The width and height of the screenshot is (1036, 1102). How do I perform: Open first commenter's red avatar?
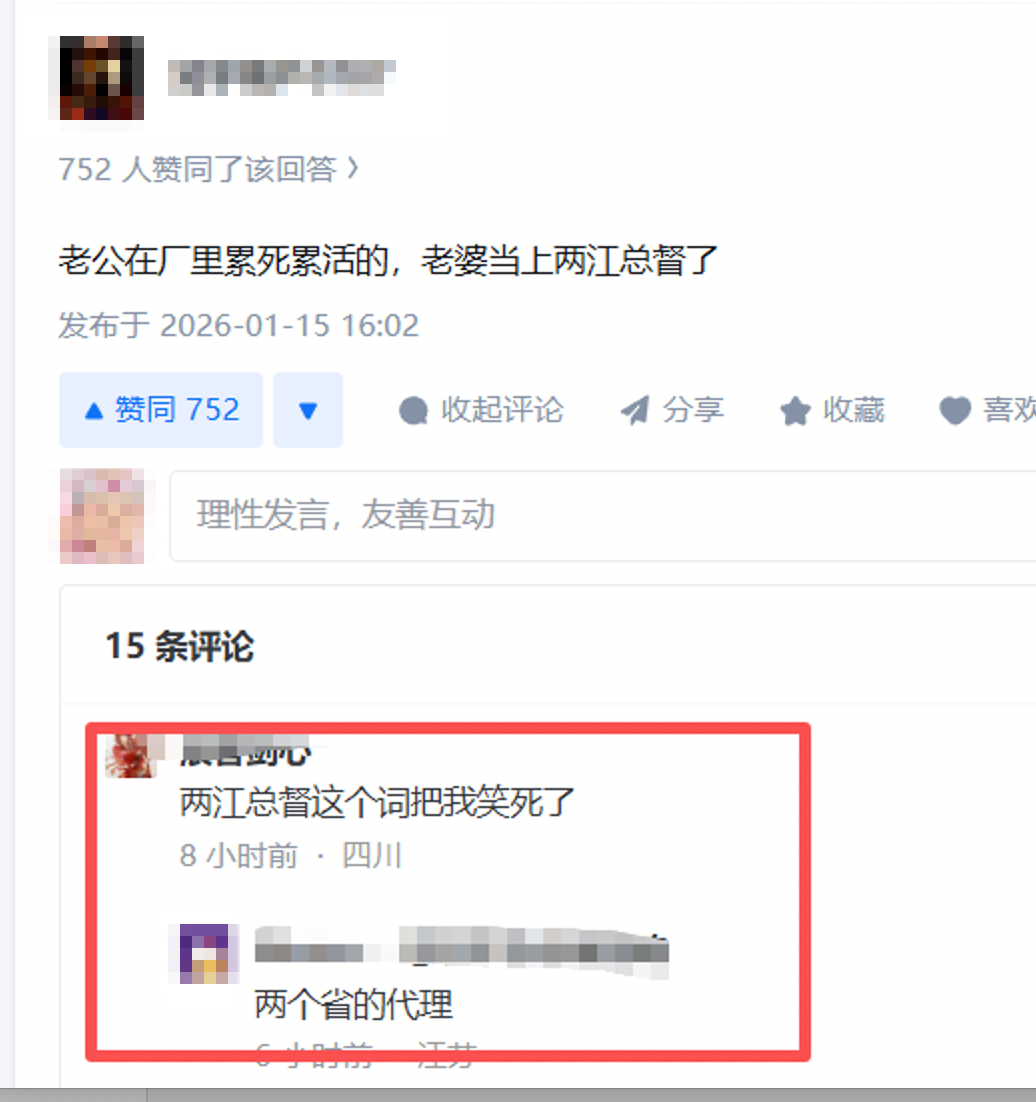[x=130, y=756]
